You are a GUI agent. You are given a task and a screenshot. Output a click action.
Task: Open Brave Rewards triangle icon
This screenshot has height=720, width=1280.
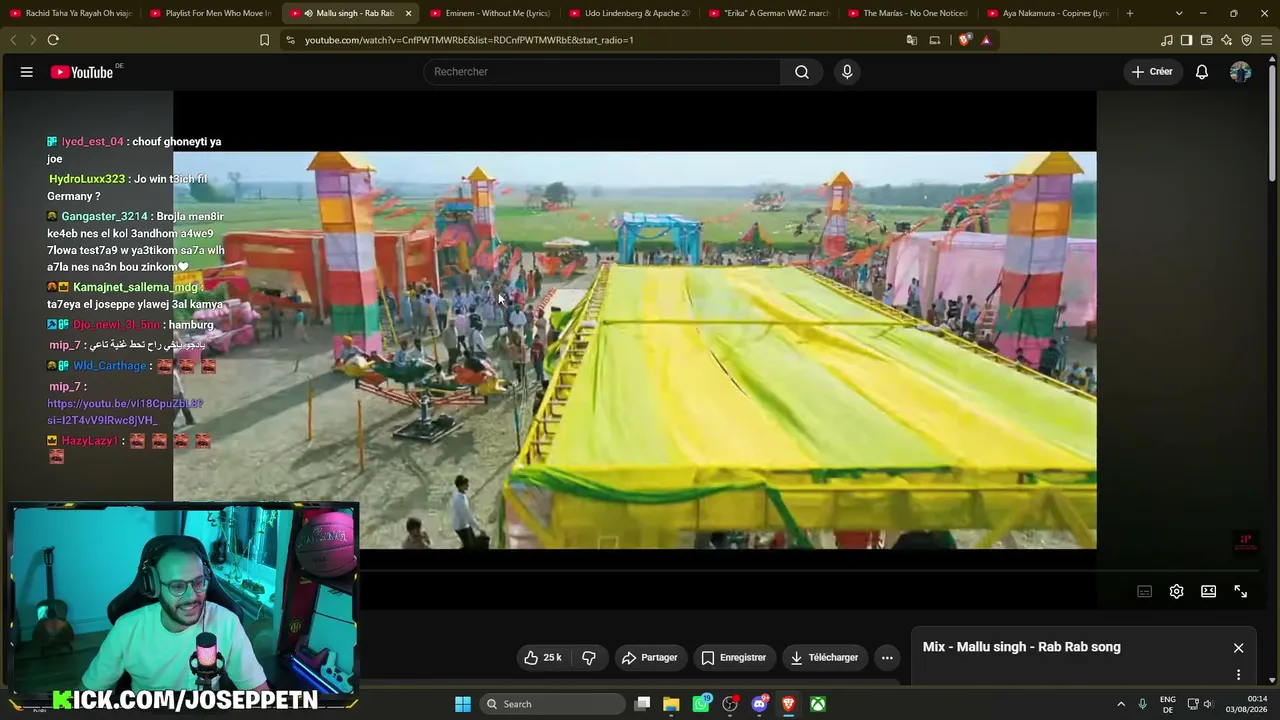(x=986, y=40)
